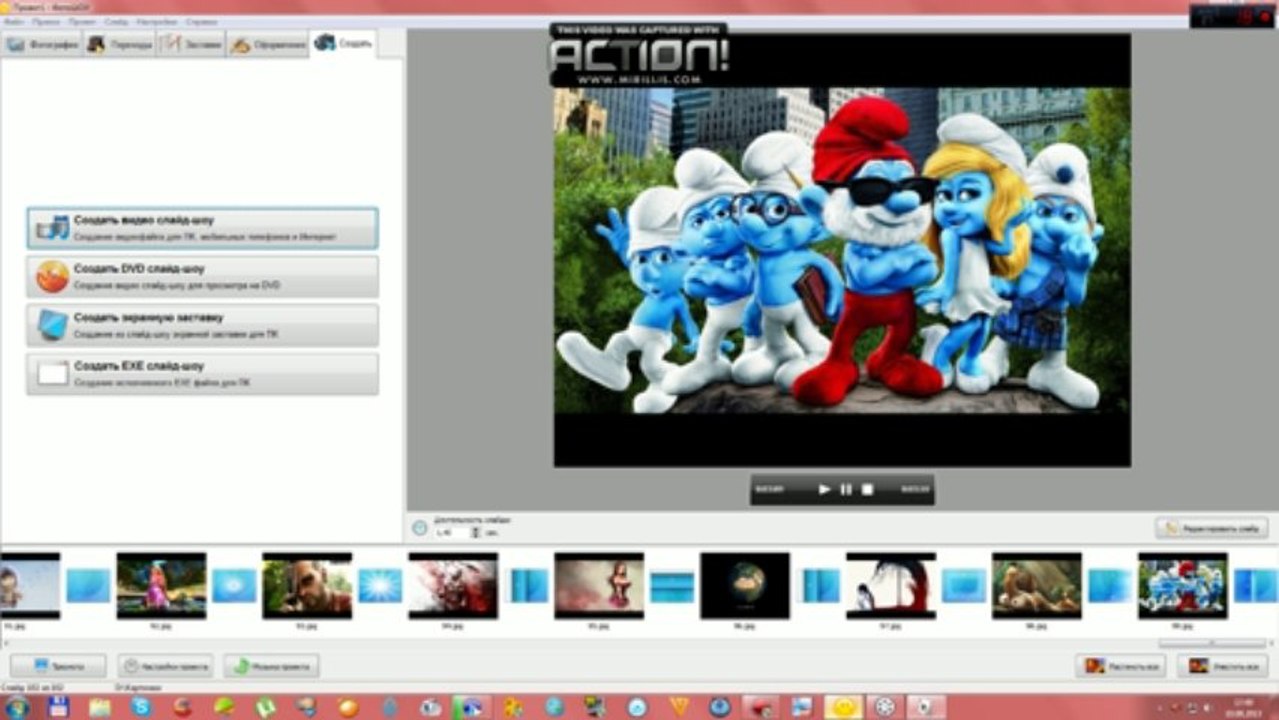Click the transition icon after the Earth slide
The height and width of the screenshot is (720, 1279).
tap(821, 585)
